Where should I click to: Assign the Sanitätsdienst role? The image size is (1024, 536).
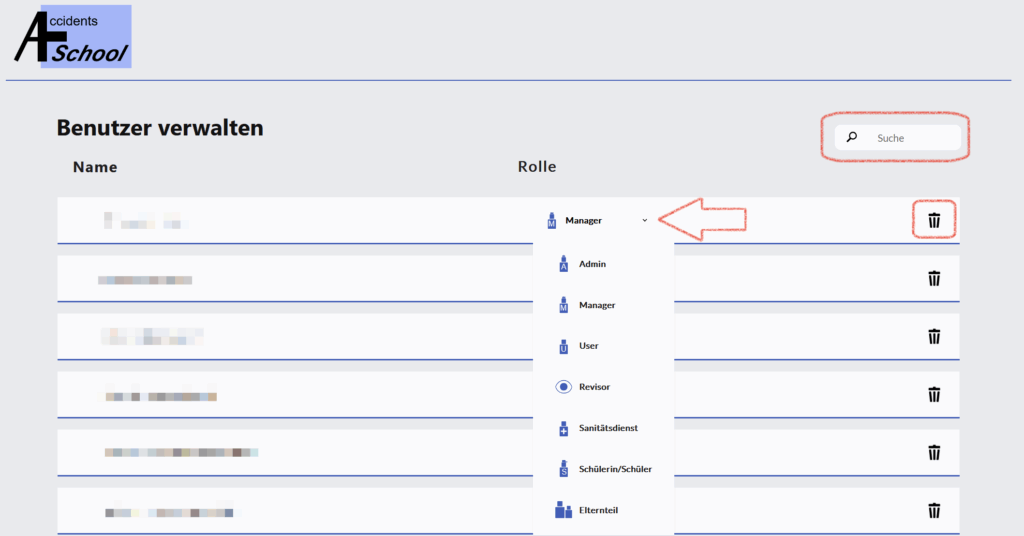coord(608,428)
